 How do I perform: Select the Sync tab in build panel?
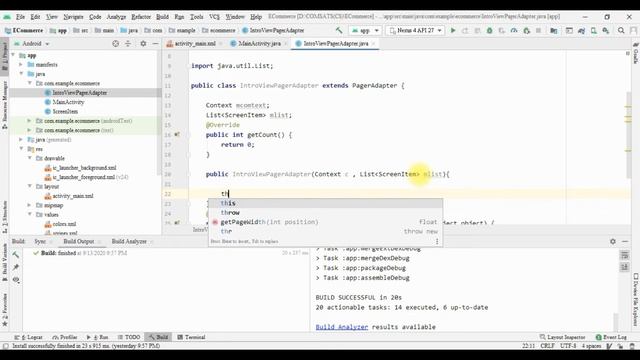pyautogui.click(x=40, y=241)
